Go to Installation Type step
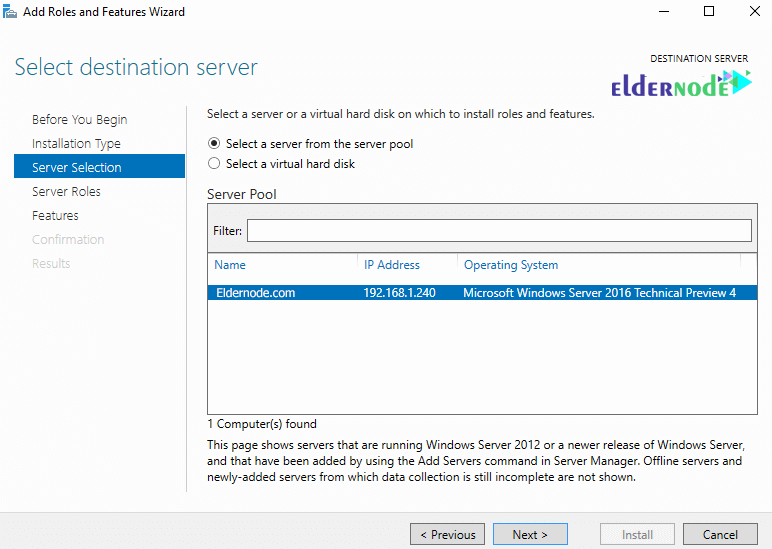Image resolution: width=772 pixels, height=549 pixels. click(x=76, y=144)
